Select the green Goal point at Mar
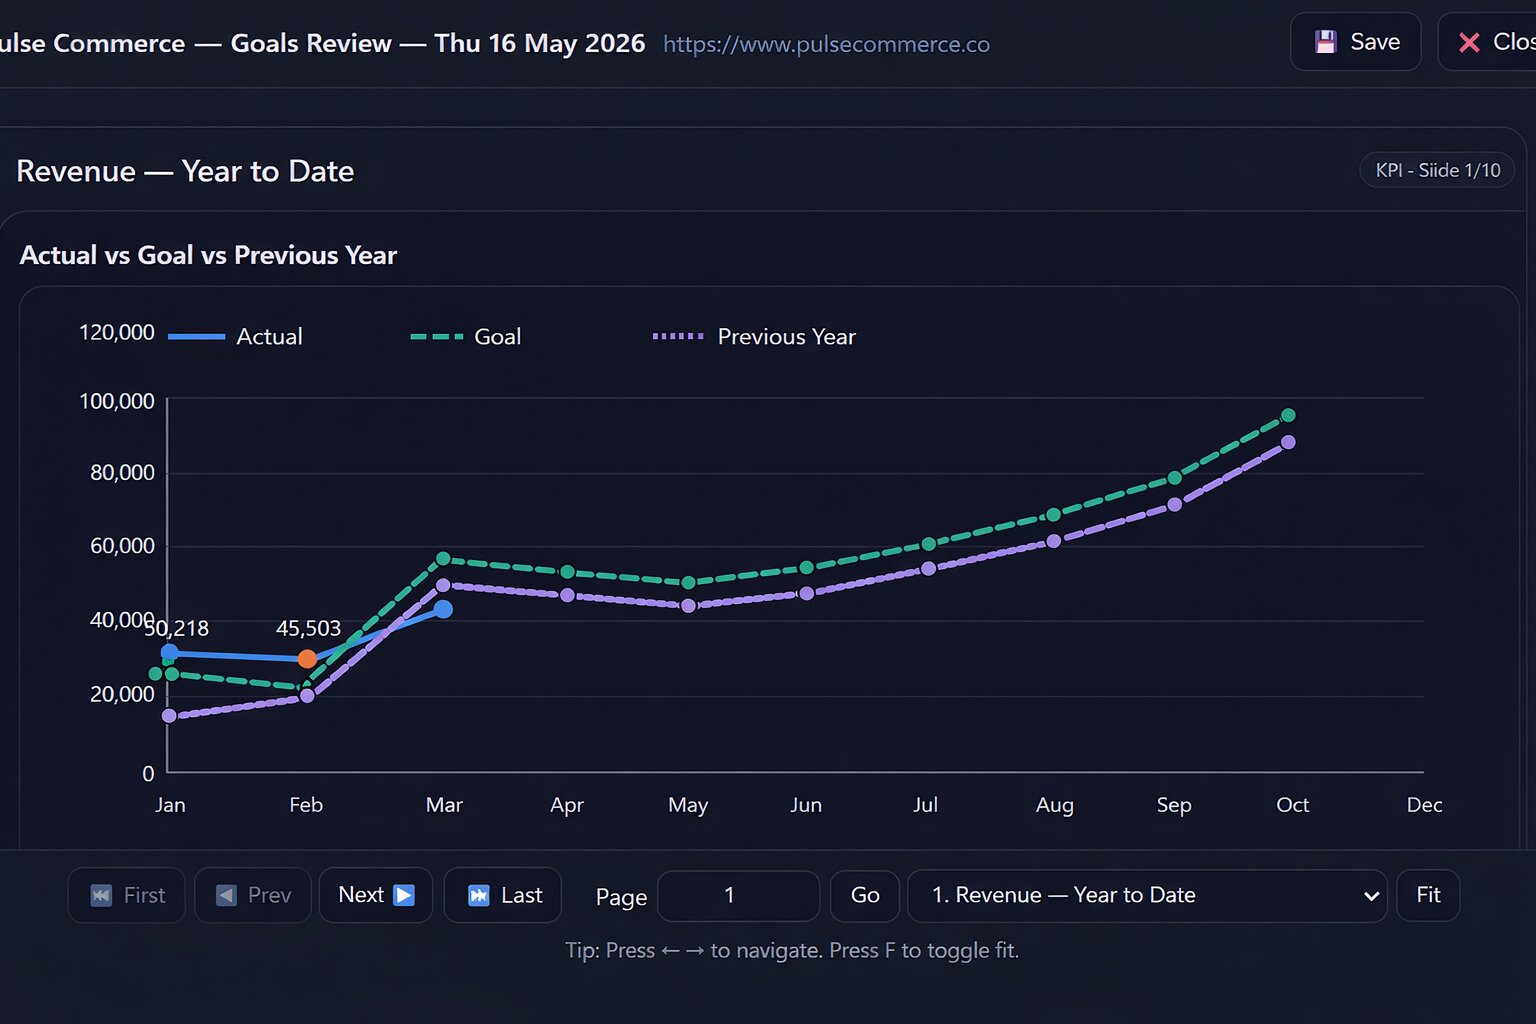1536x1024 pixels. tap(443, 558)
